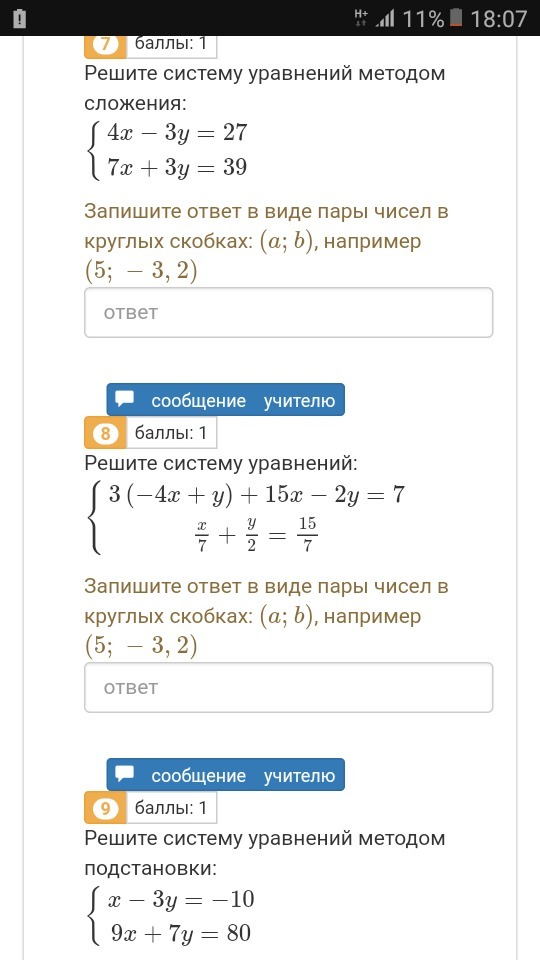
Task: Click 'баллы: 1' label of question 8
Action: coord(171,433)
